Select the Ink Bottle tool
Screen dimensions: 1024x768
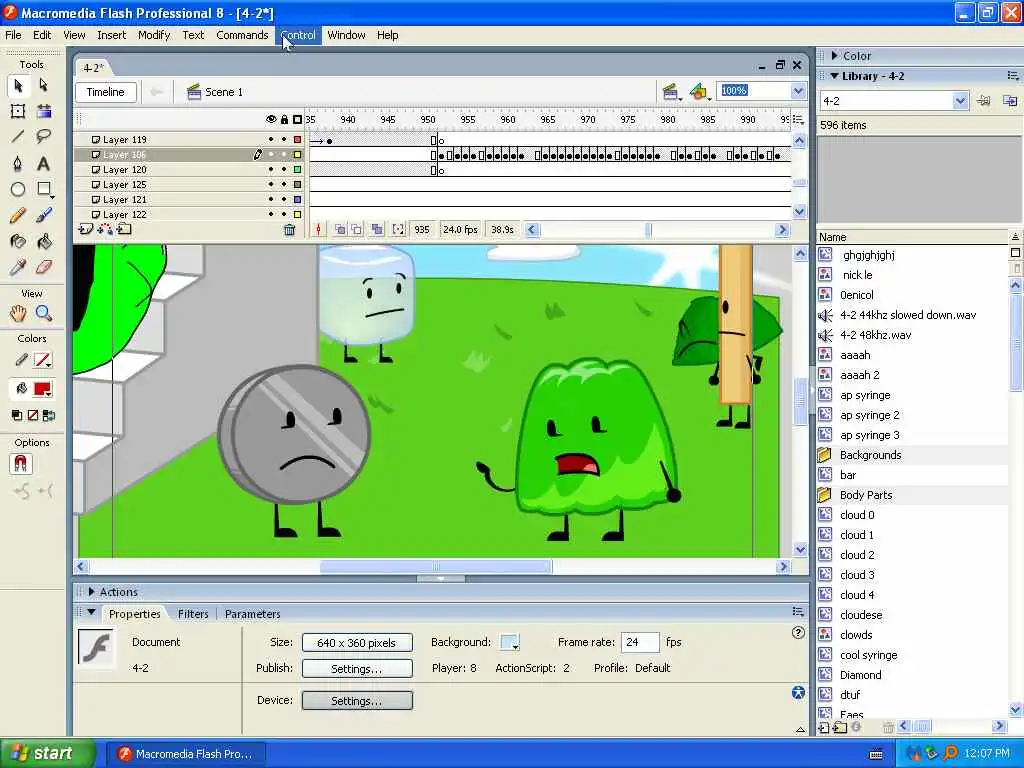tap(18, 242)
